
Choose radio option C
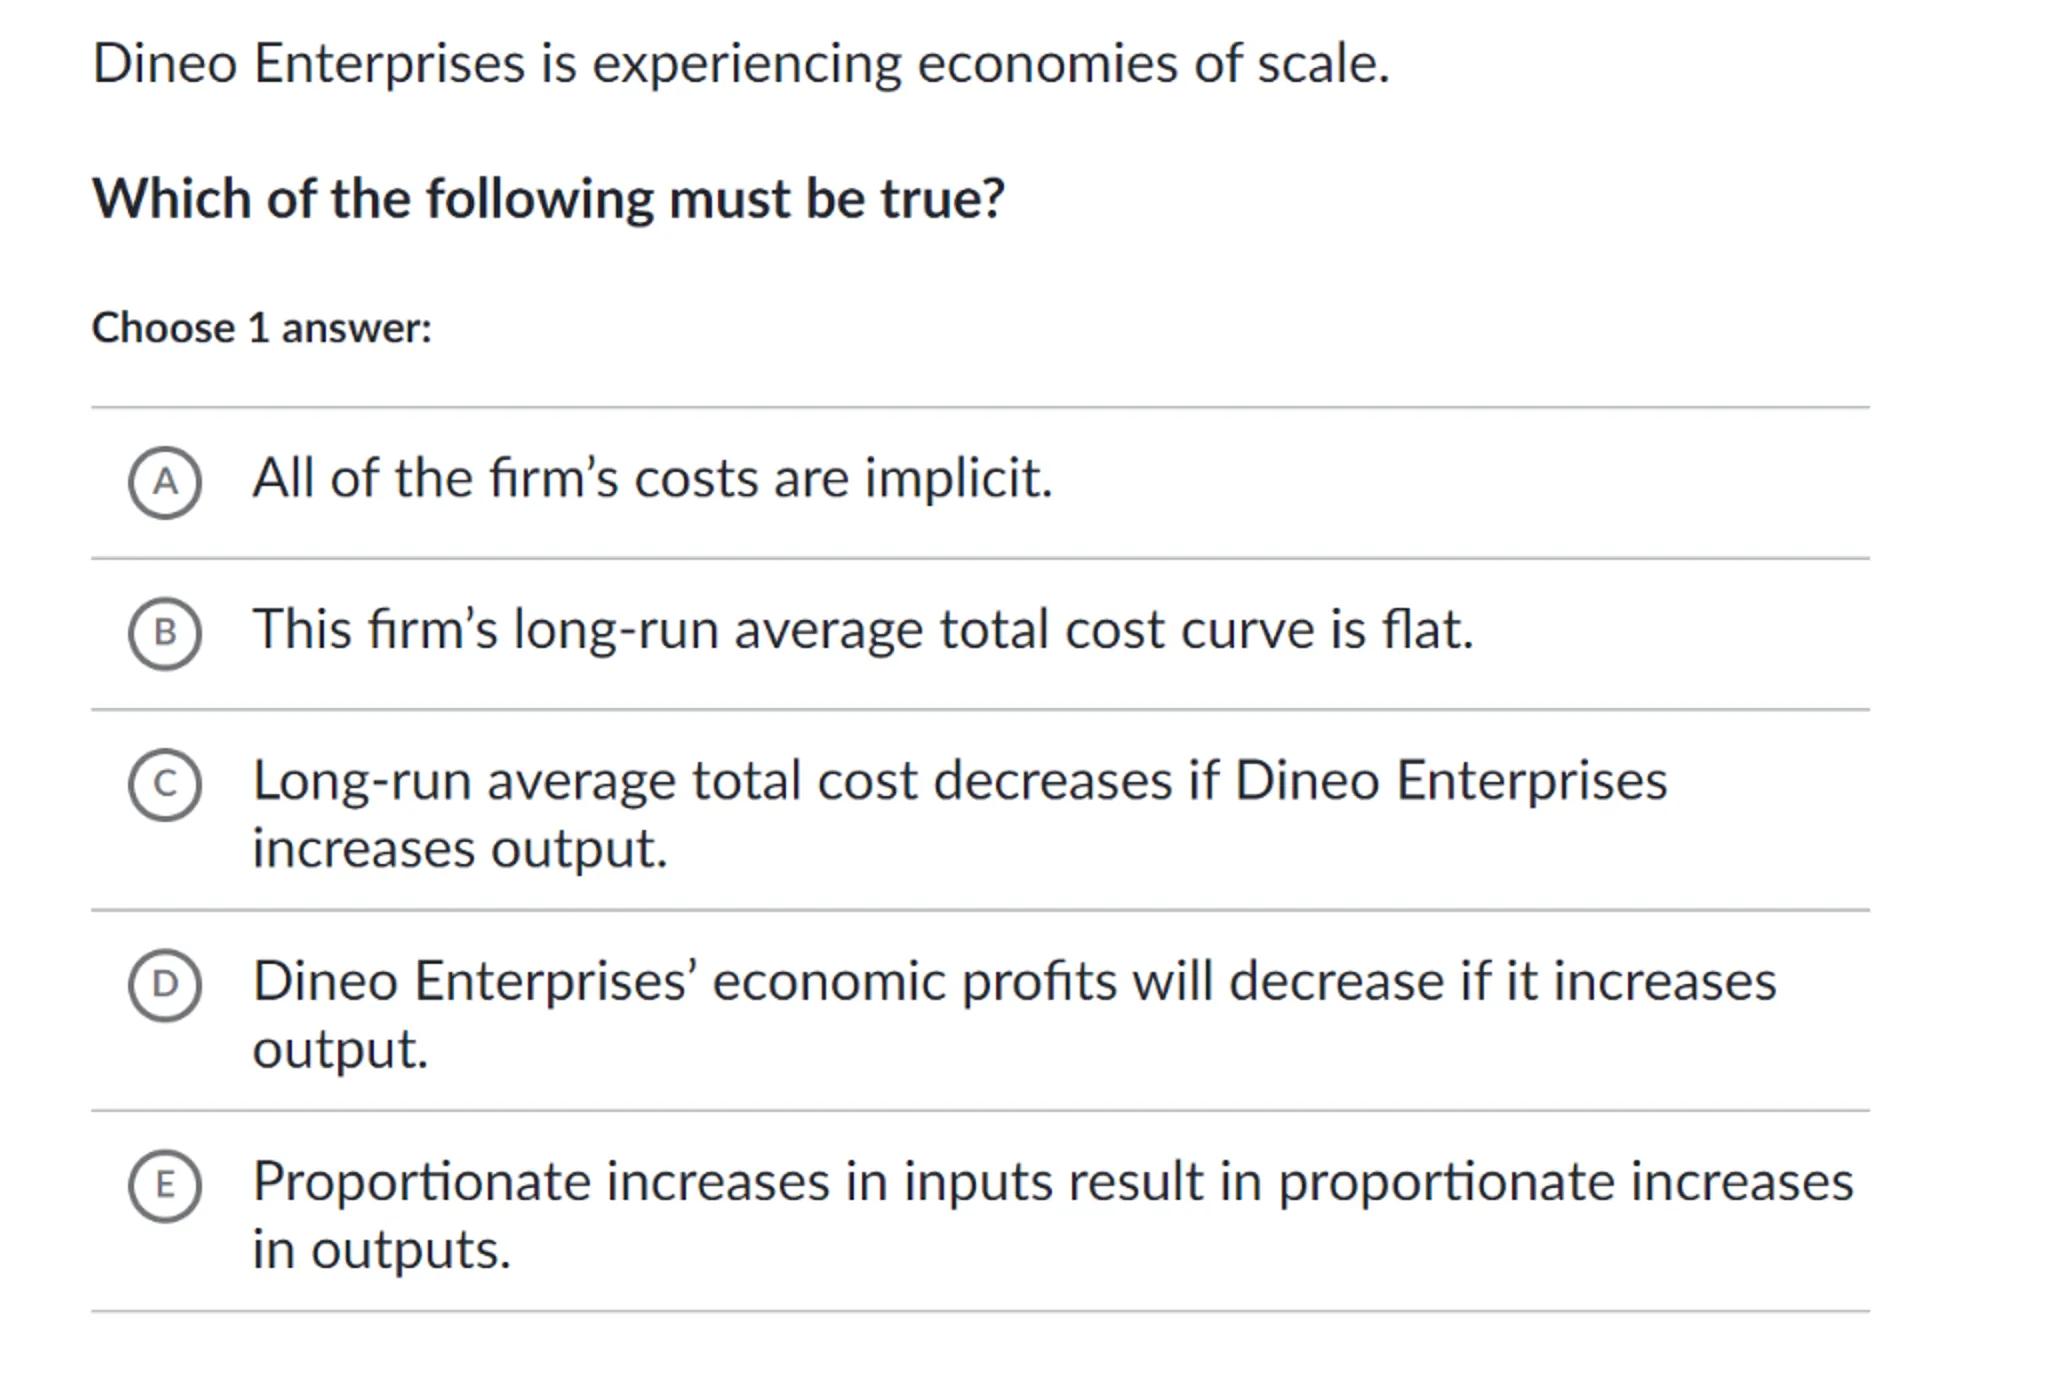click(x=165, y=785)
